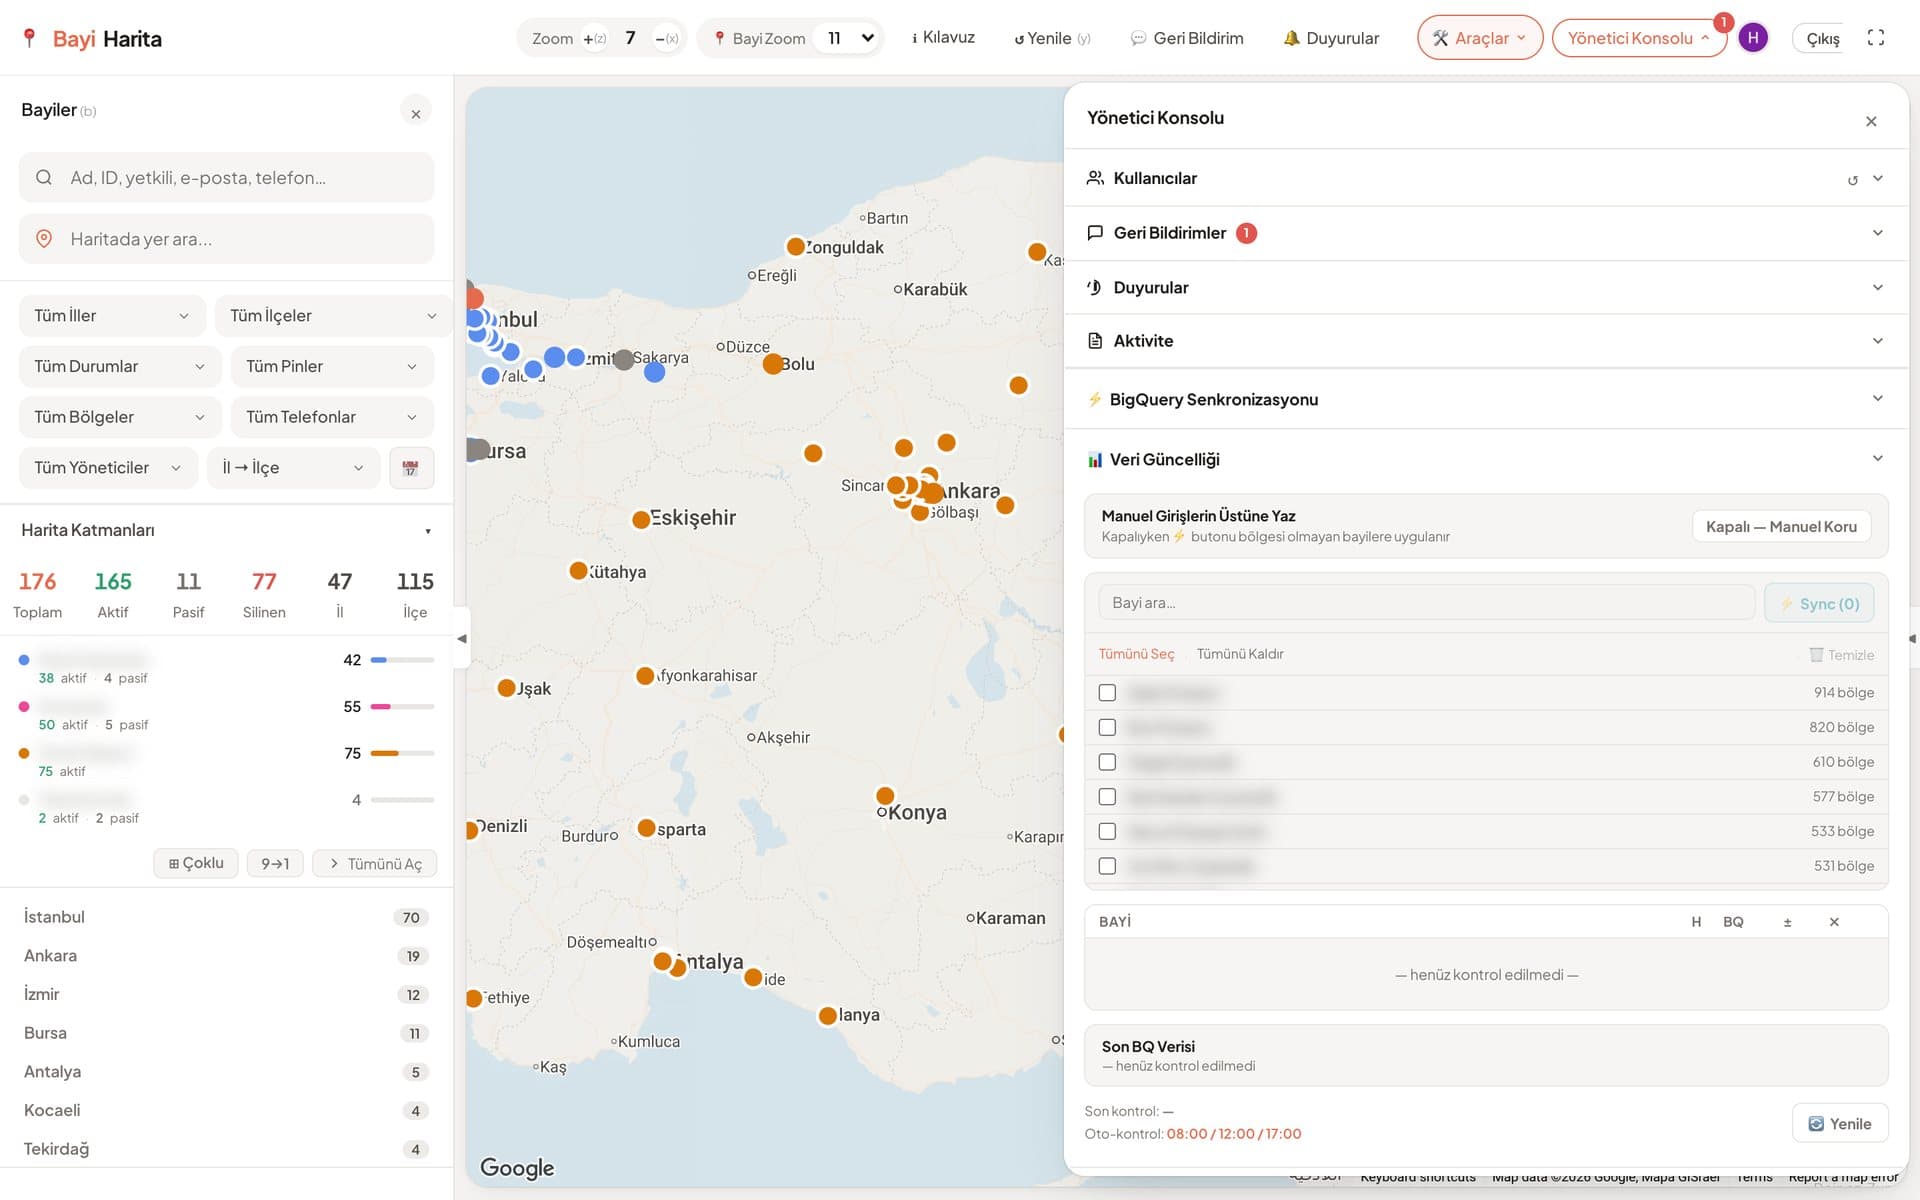Click the Tümünü Aç button
This screenshot has width=1920, height=1200.
pyautogui.click(x=375, y=864)
